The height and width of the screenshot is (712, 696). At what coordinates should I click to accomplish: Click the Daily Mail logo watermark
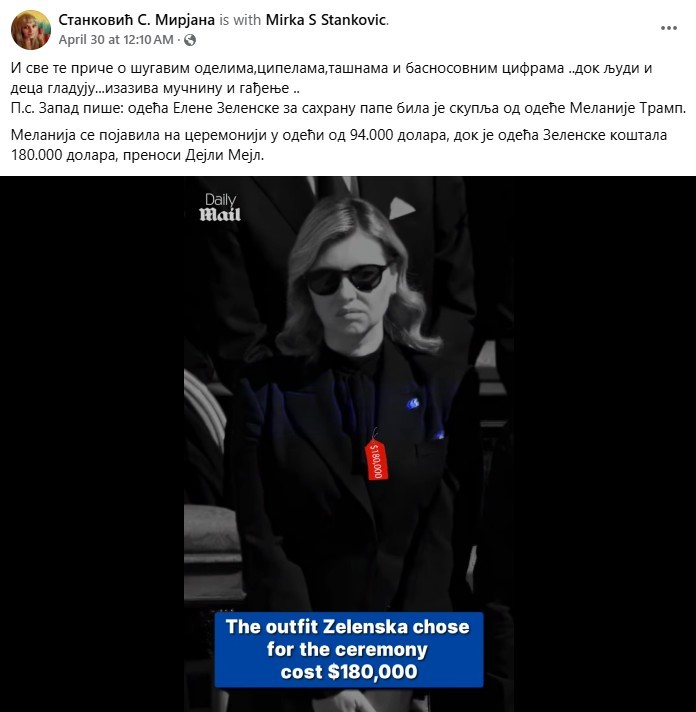click(220, 208)
